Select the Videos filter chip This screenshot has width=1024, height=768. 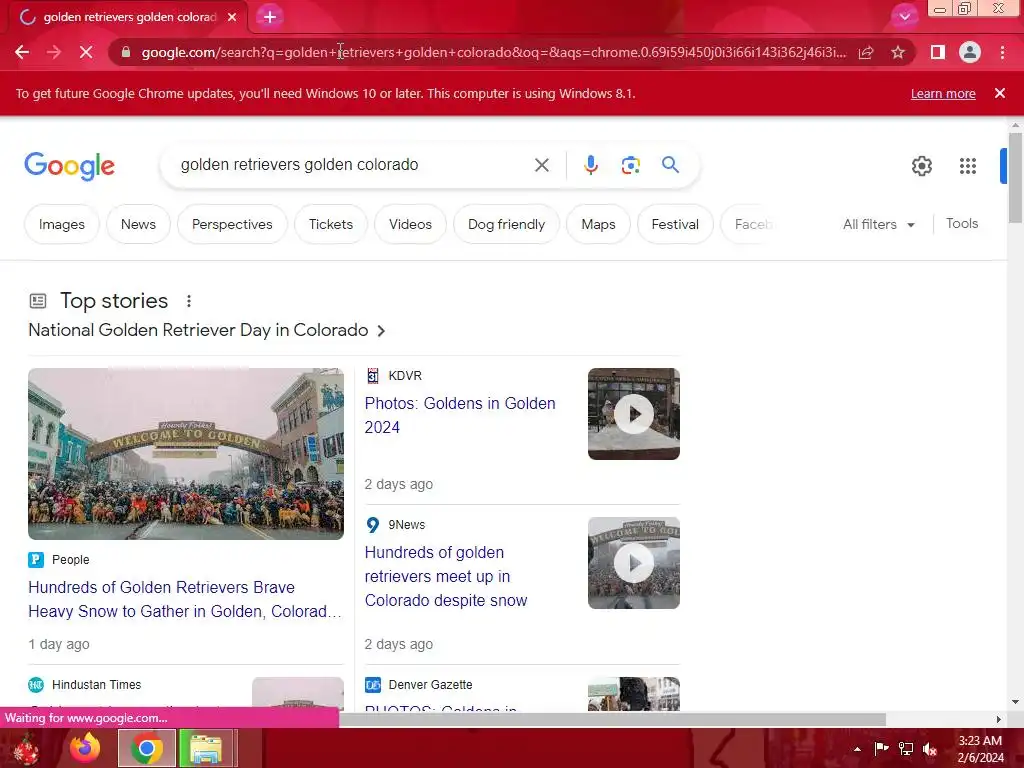click(410, 224)
